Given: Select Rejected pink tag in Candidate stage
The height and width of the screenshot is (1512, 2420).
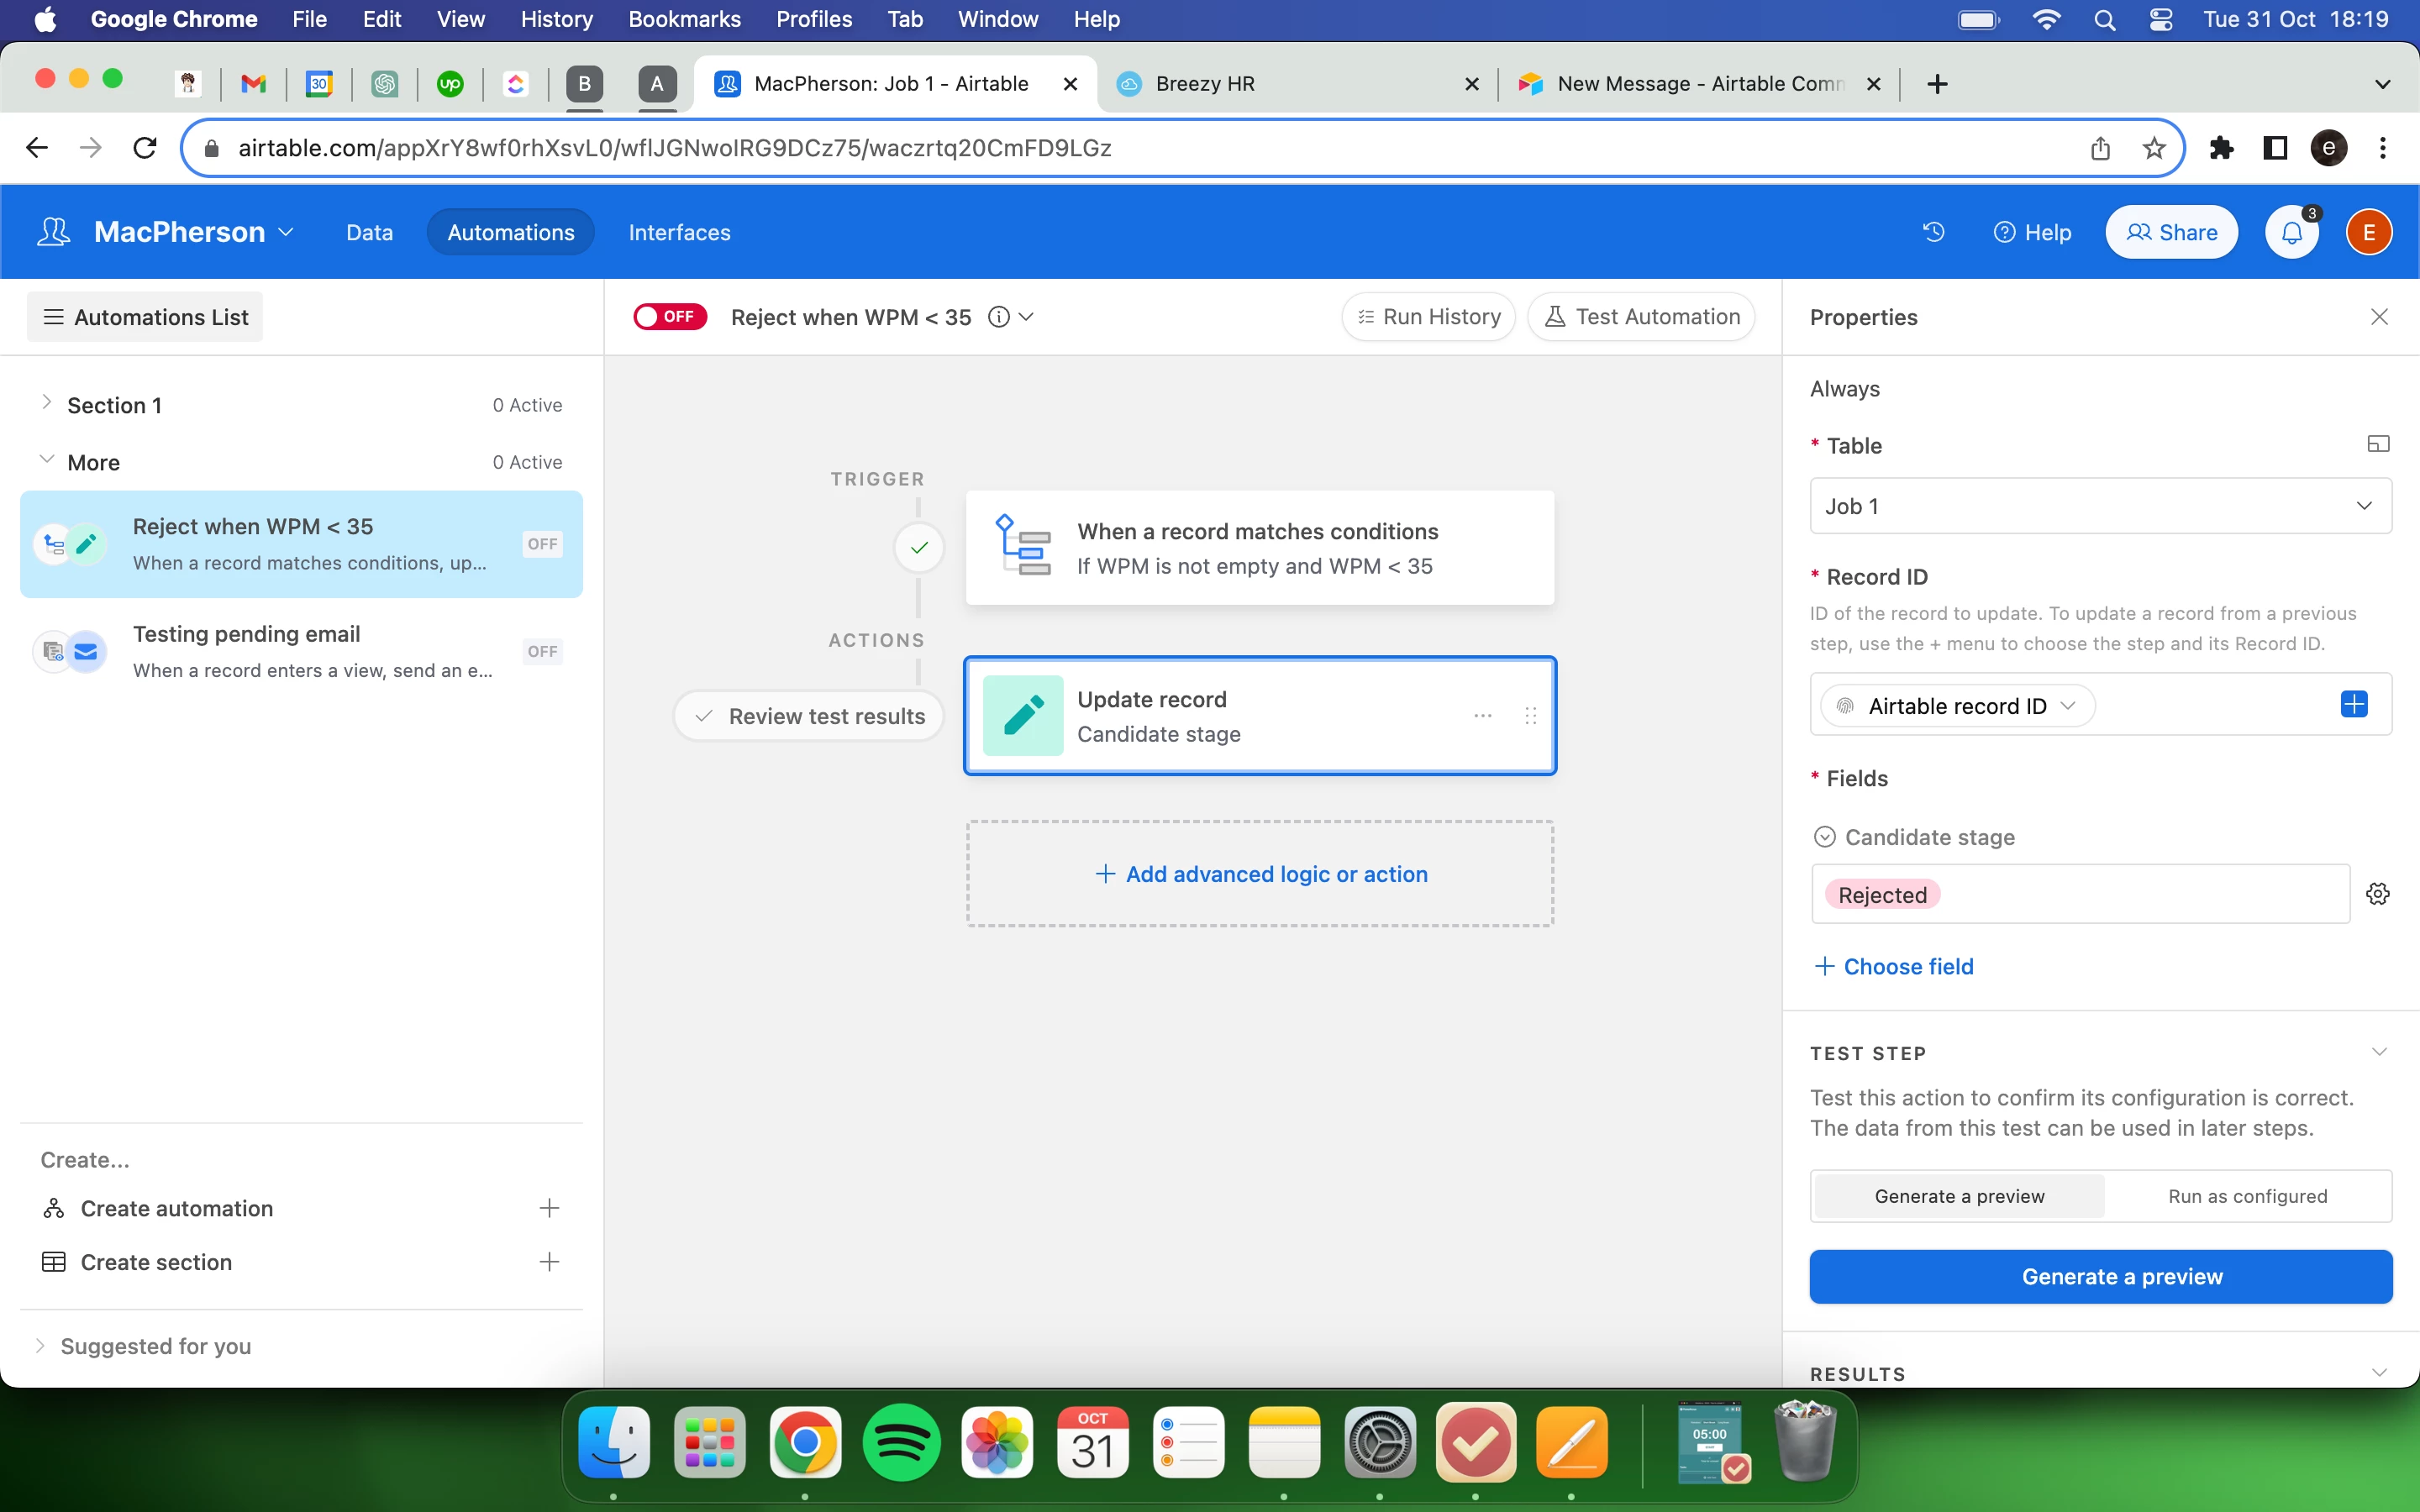Looking at the screenshot, I should click(x=1882, y=895).
